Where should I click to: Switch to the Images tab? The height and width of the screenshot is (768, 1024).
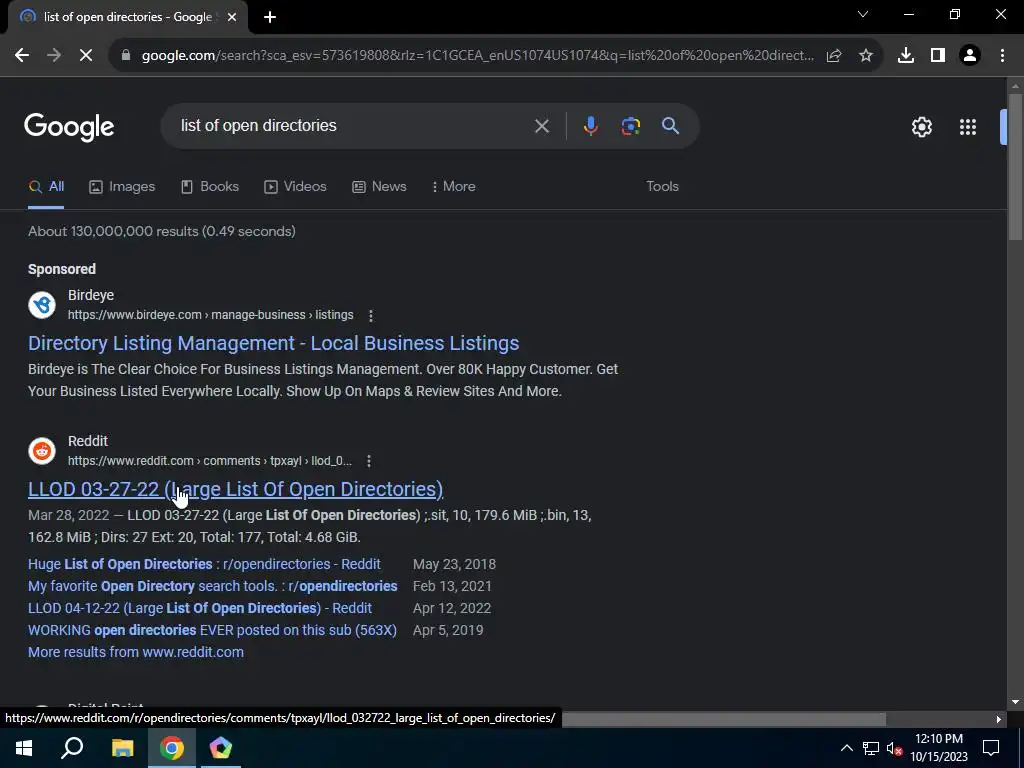click(122, 187)
